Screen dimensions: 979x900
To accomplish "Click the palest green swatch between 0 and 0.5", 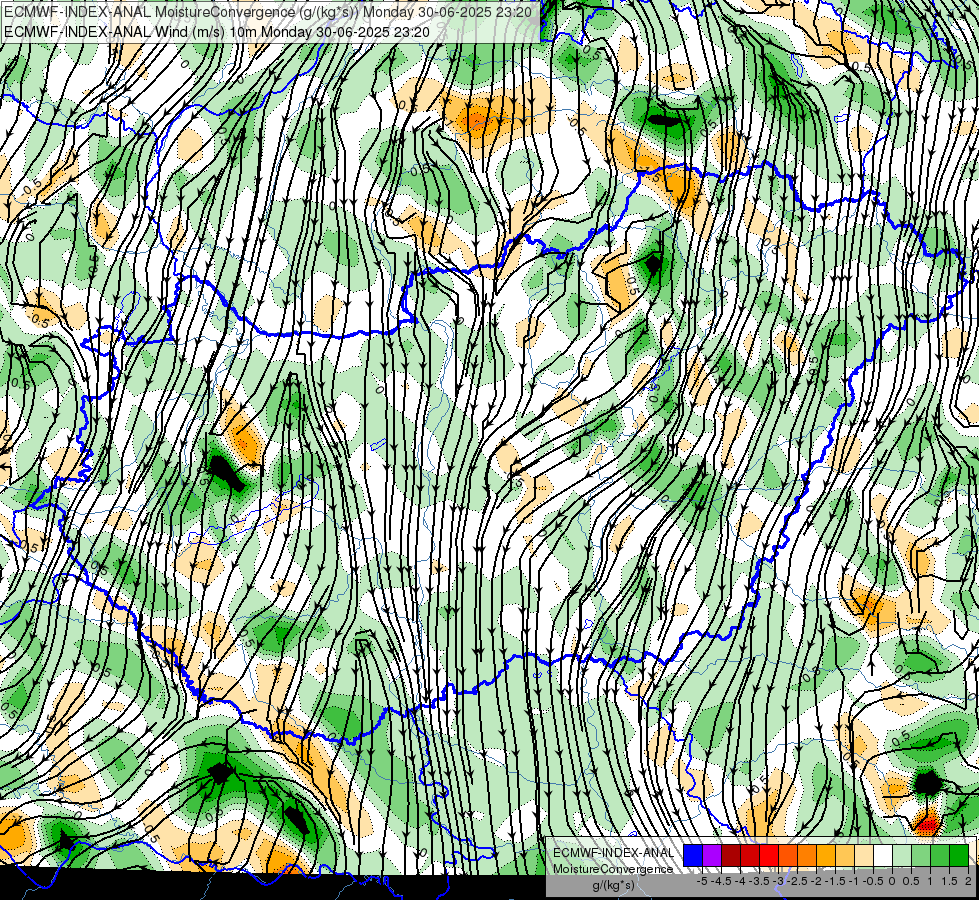I will point(902,856).
